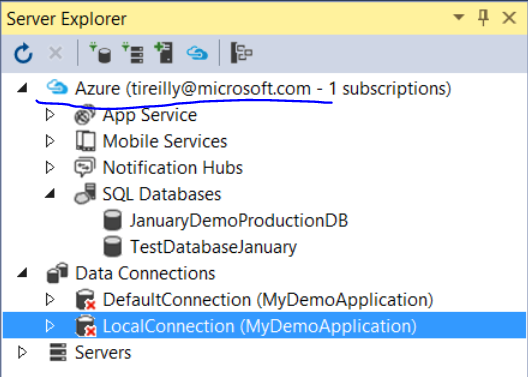The width and height of the screenshot is (528, 377).
Task: Select JanuaryDemoProductionDB database name
Action: click(x=239, y=221)
